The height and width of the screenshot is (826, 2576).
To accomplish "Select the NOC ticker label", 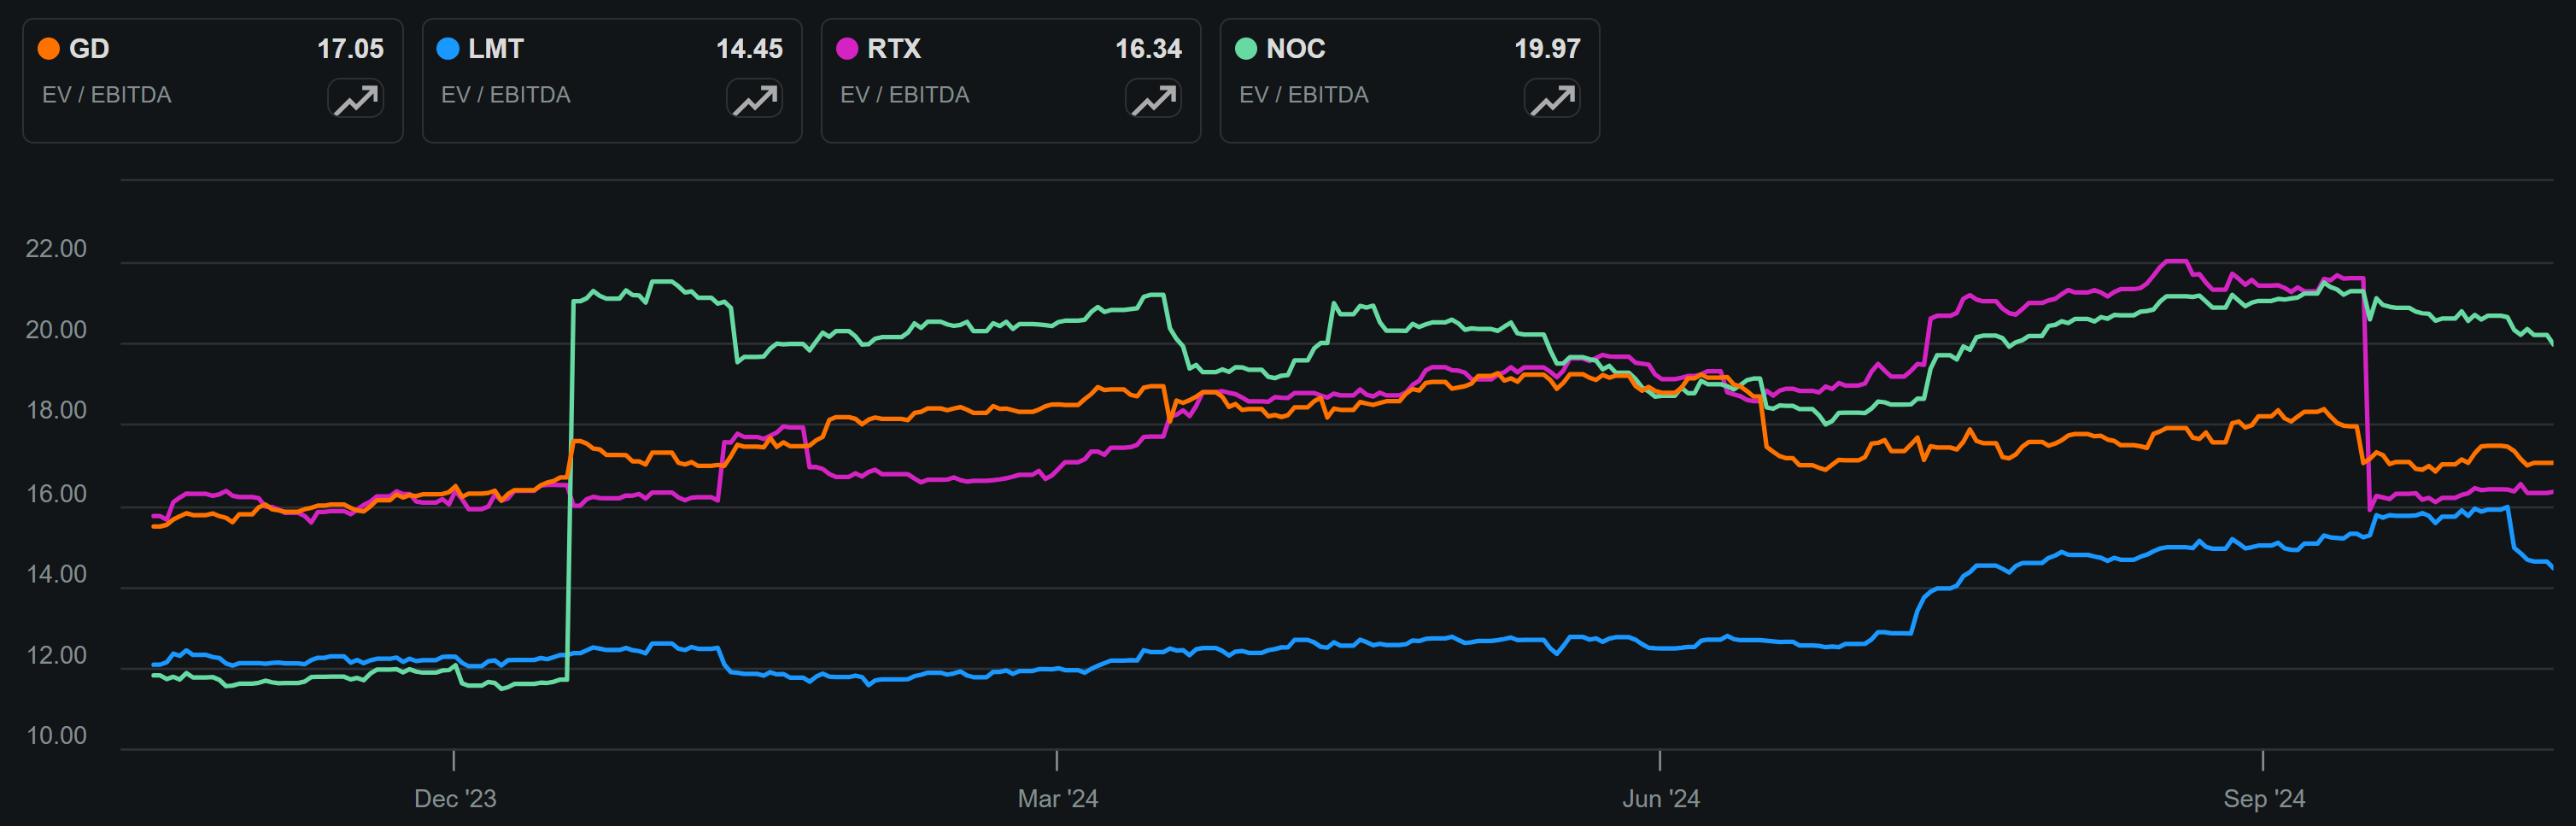I will coord(1297,48).
